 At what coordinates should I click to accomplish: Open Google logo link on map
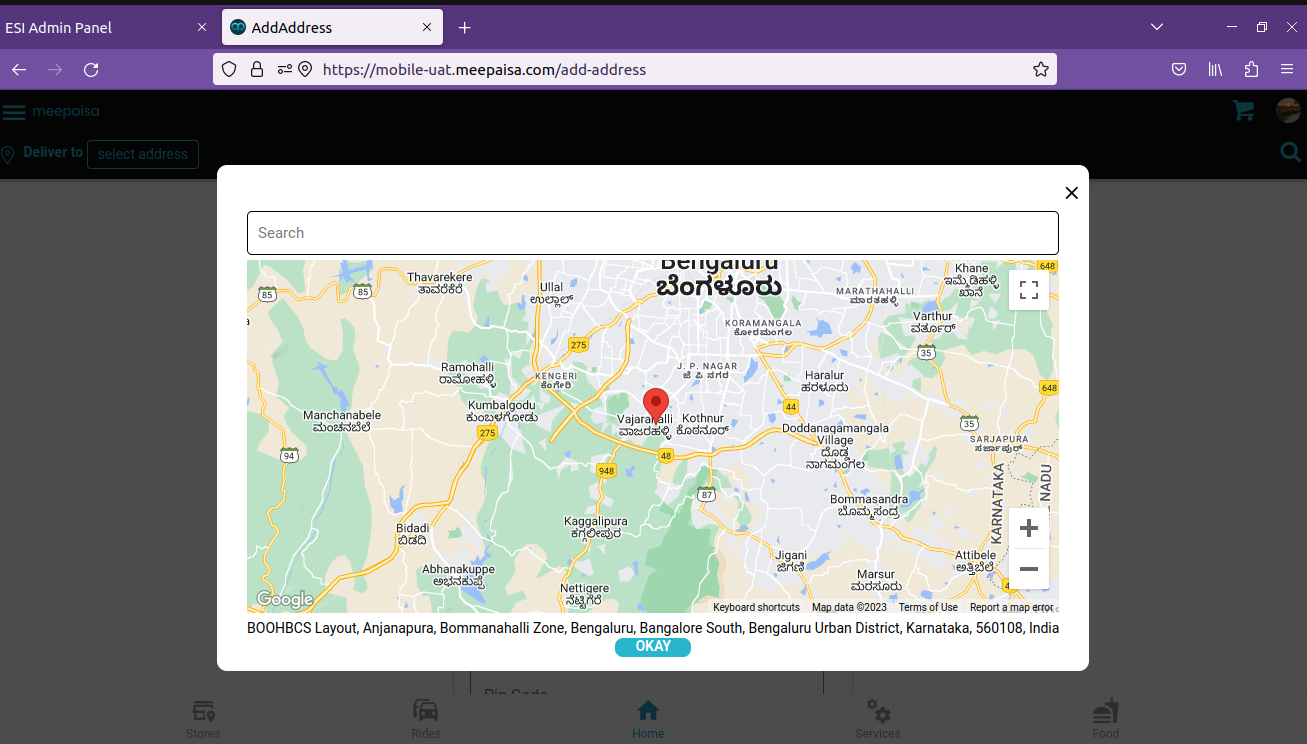(x=285, y=599)
